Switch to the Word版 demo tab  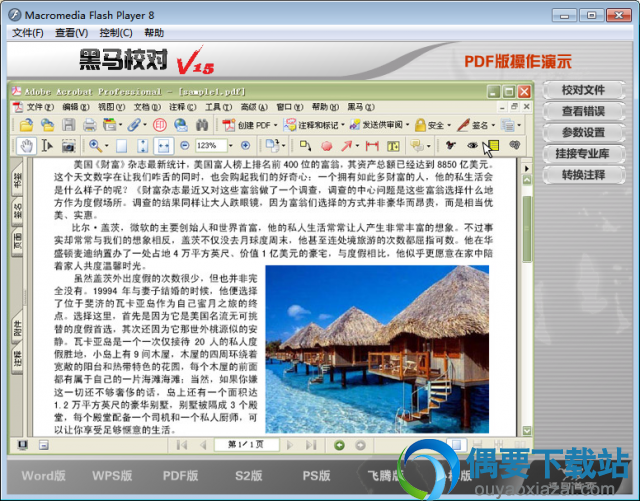43,476
